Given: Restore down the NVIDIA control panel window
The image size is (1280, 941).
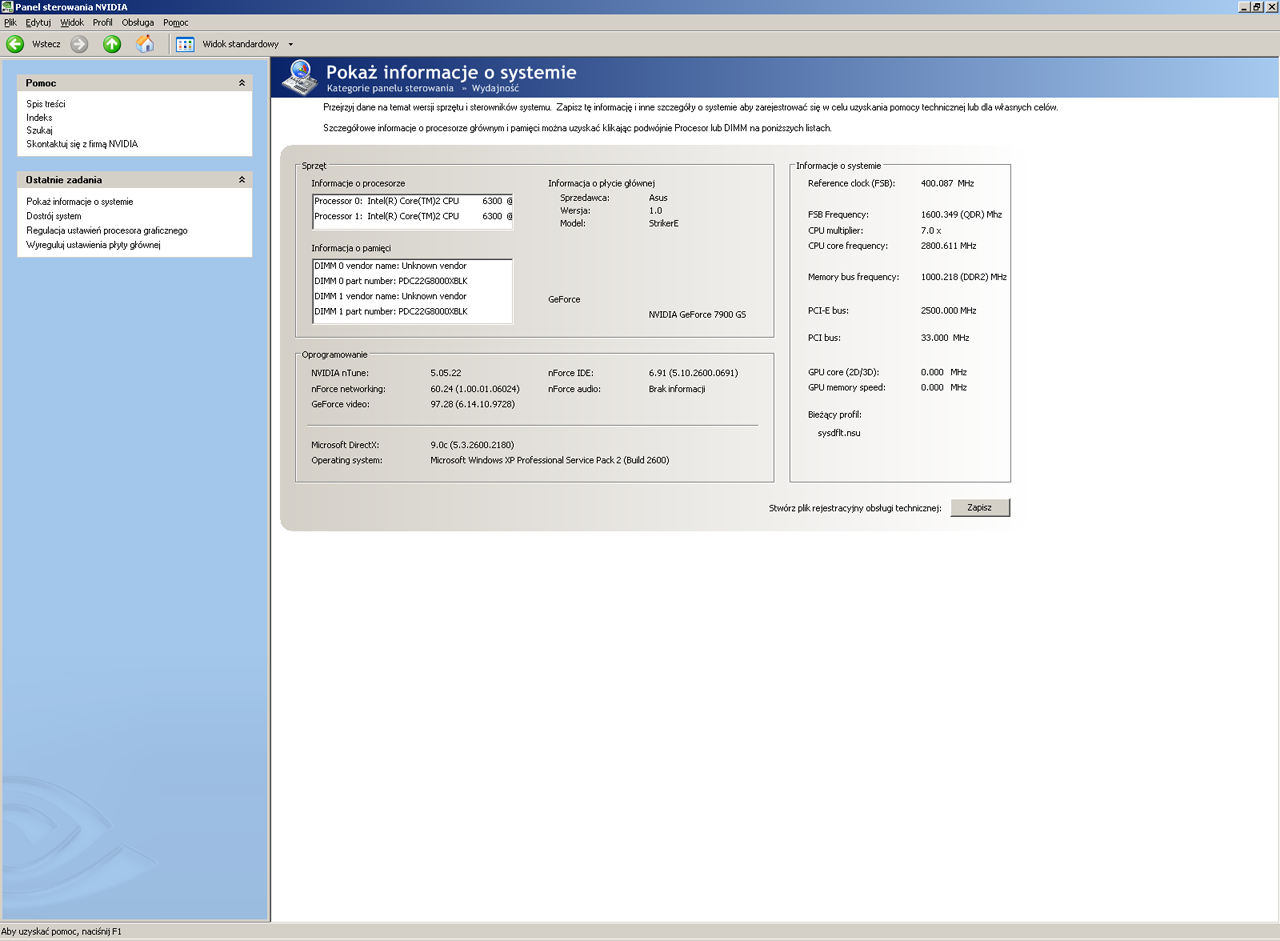Looking at the screenshot, I should pos(1257,6).
